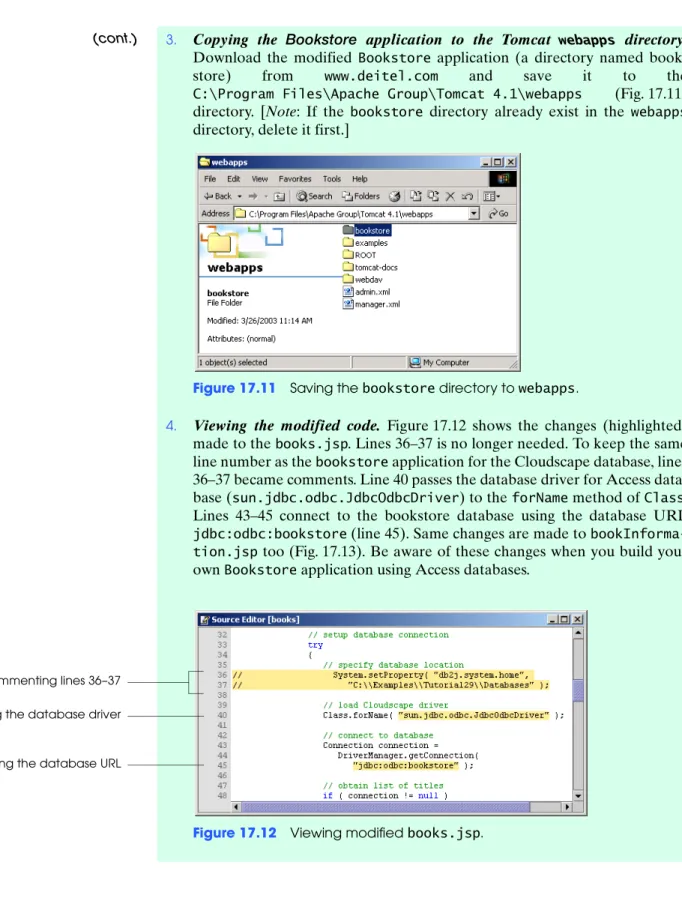This screenshot has width=682, height=904.
Task: Click the Forward arrow in webapps toolbar
Action: pos(253,197)
